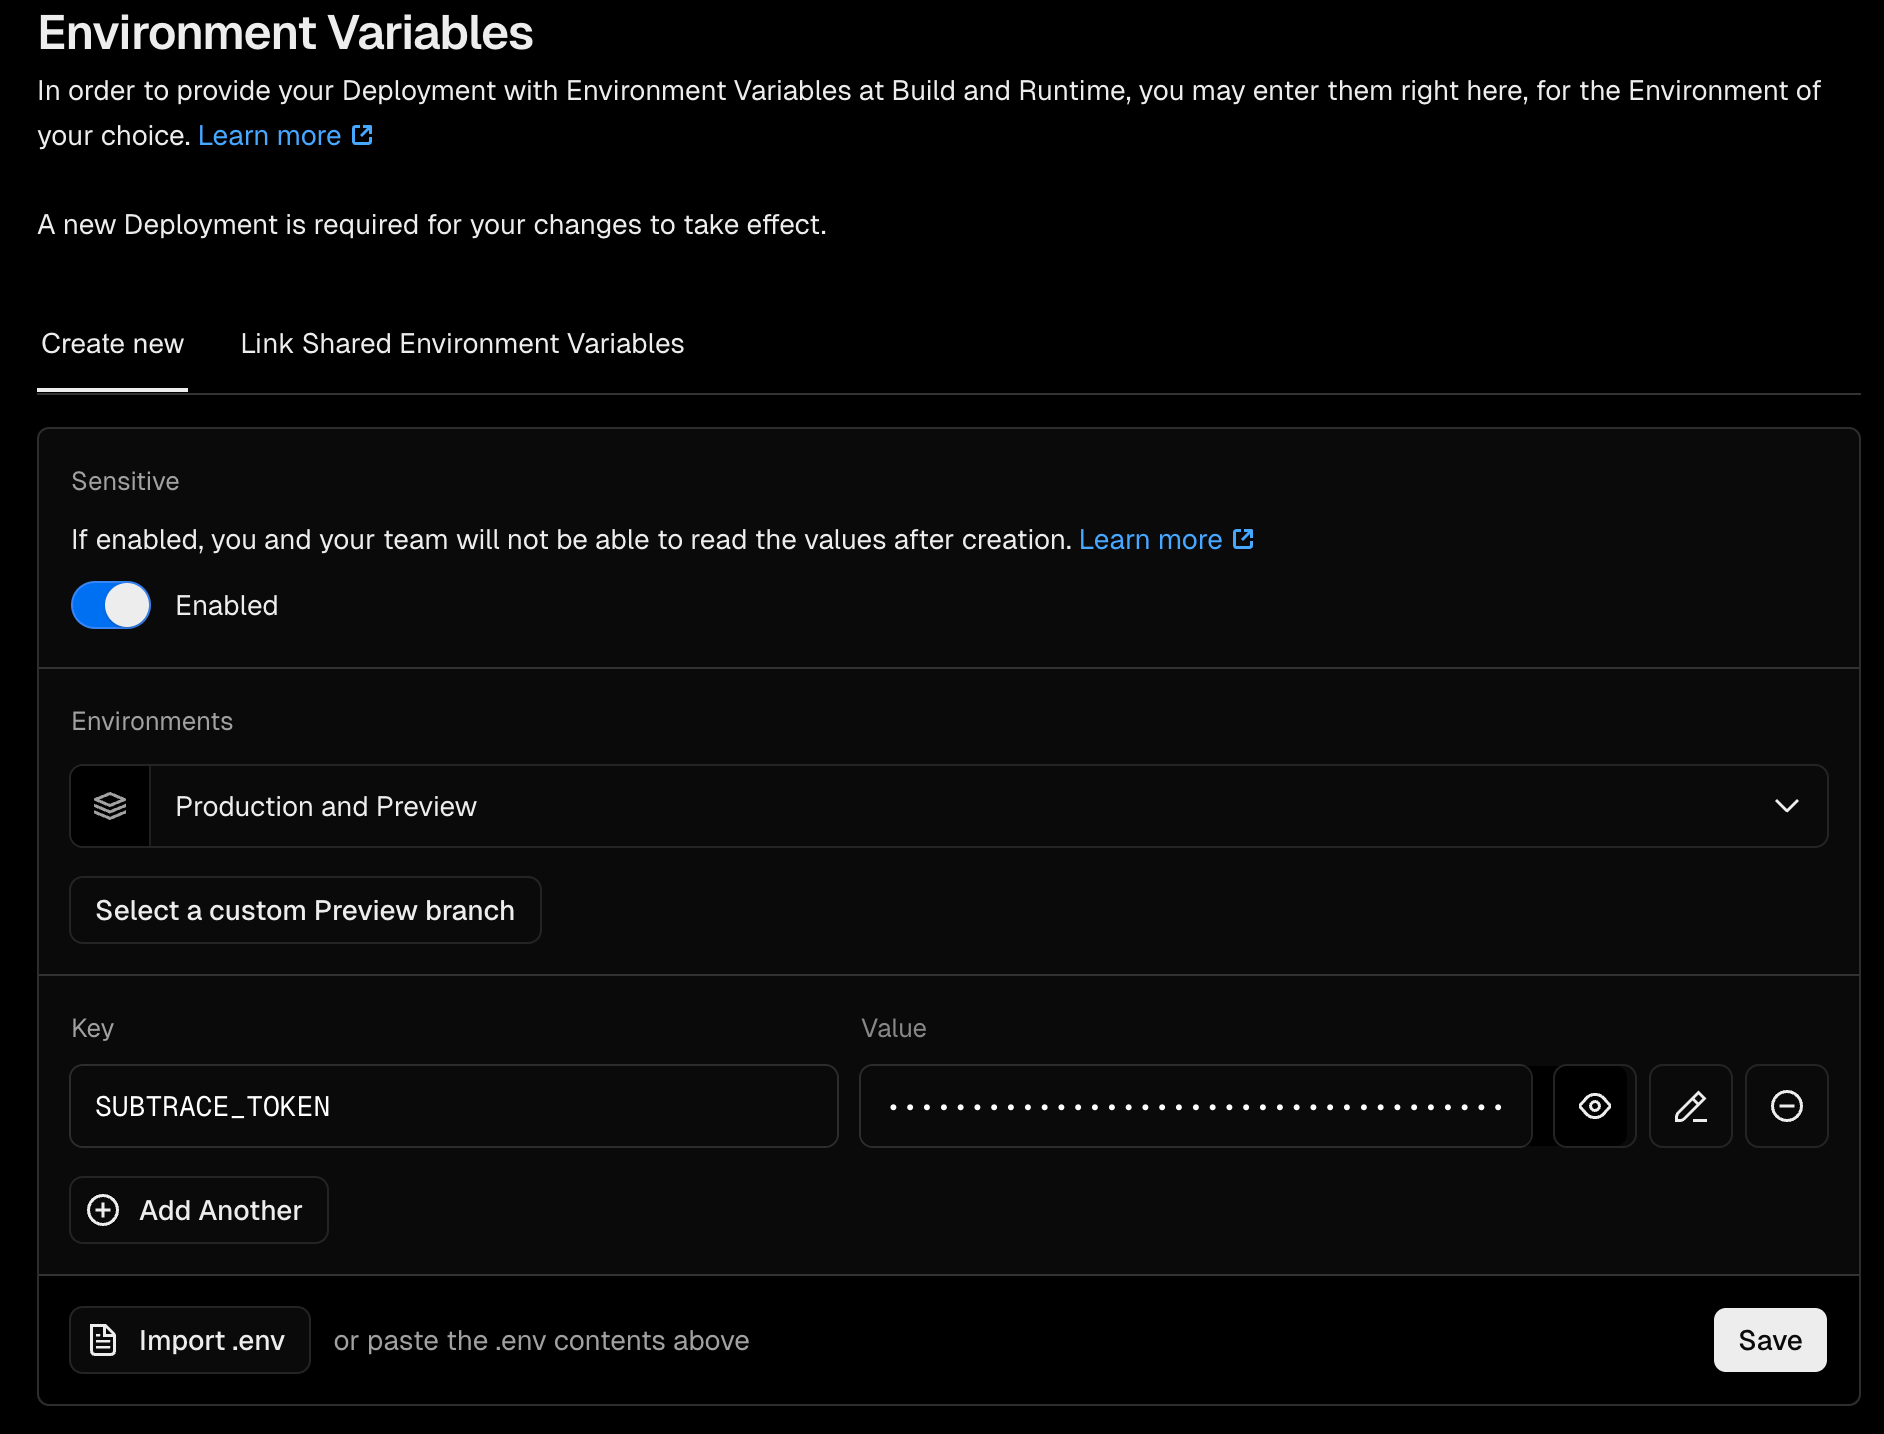Open the Production and Preview environments dropdown
1884x1434 pixels.
click(x=949, y=806)
